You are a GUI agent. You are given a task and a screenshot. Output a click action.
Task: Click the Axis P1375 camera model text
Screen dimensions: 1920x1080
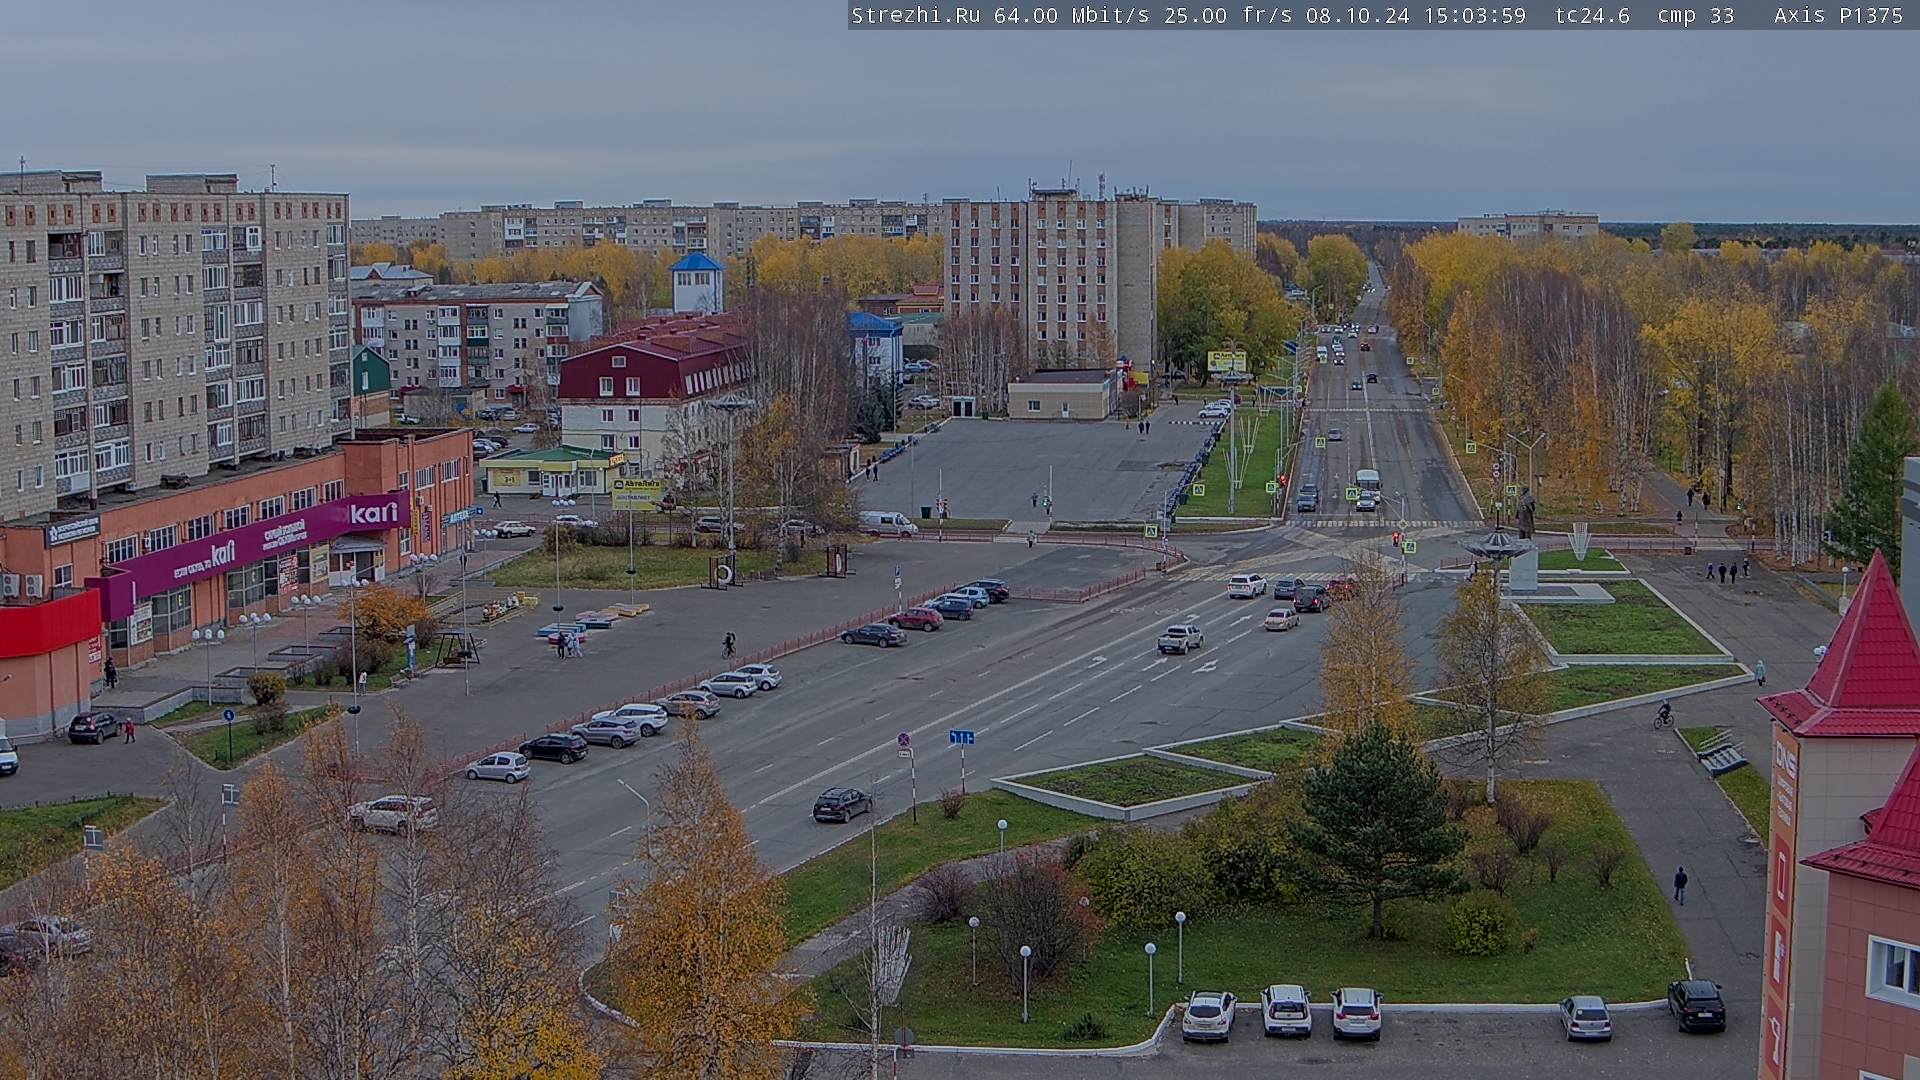[x=1838, y=15]
